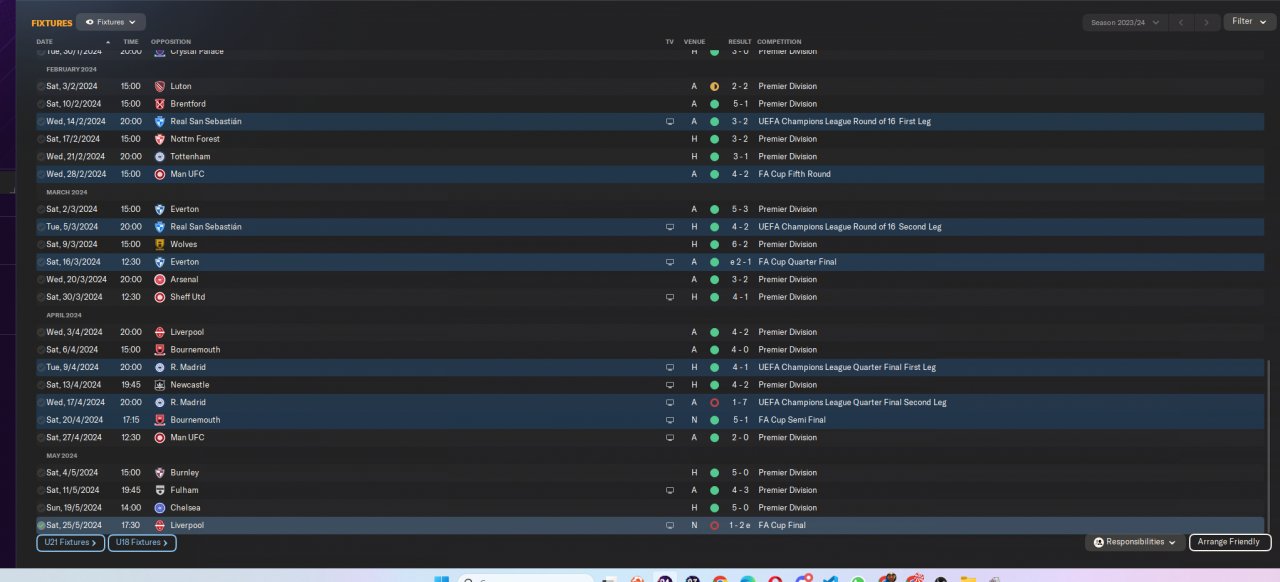Select the Arsenal team name
This screenshot has height=582, width=1280.
coord(185,280)
